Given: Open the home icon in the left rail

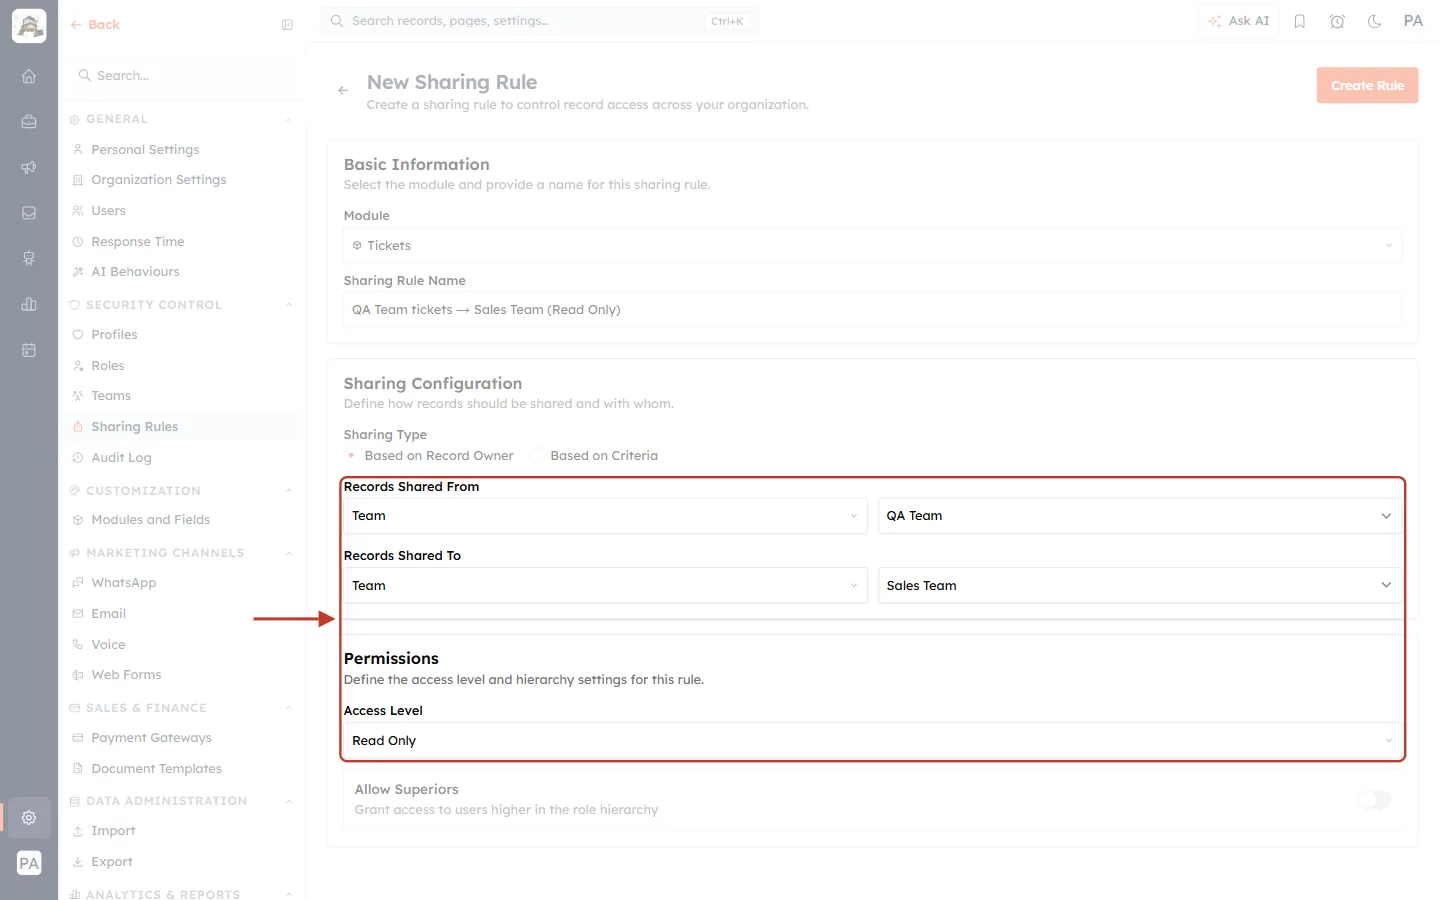Looking at the screenshot, I should (x=29, y=76).
